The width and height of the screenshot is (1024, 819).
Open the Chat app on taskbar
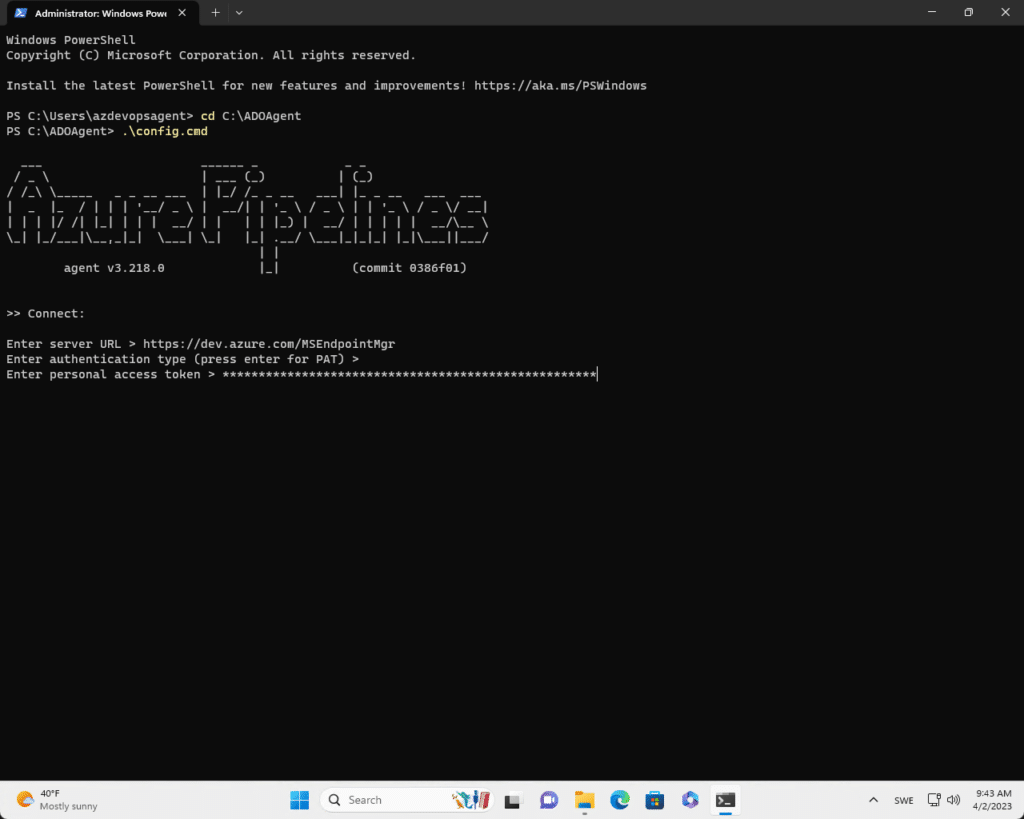pos(549,800)
